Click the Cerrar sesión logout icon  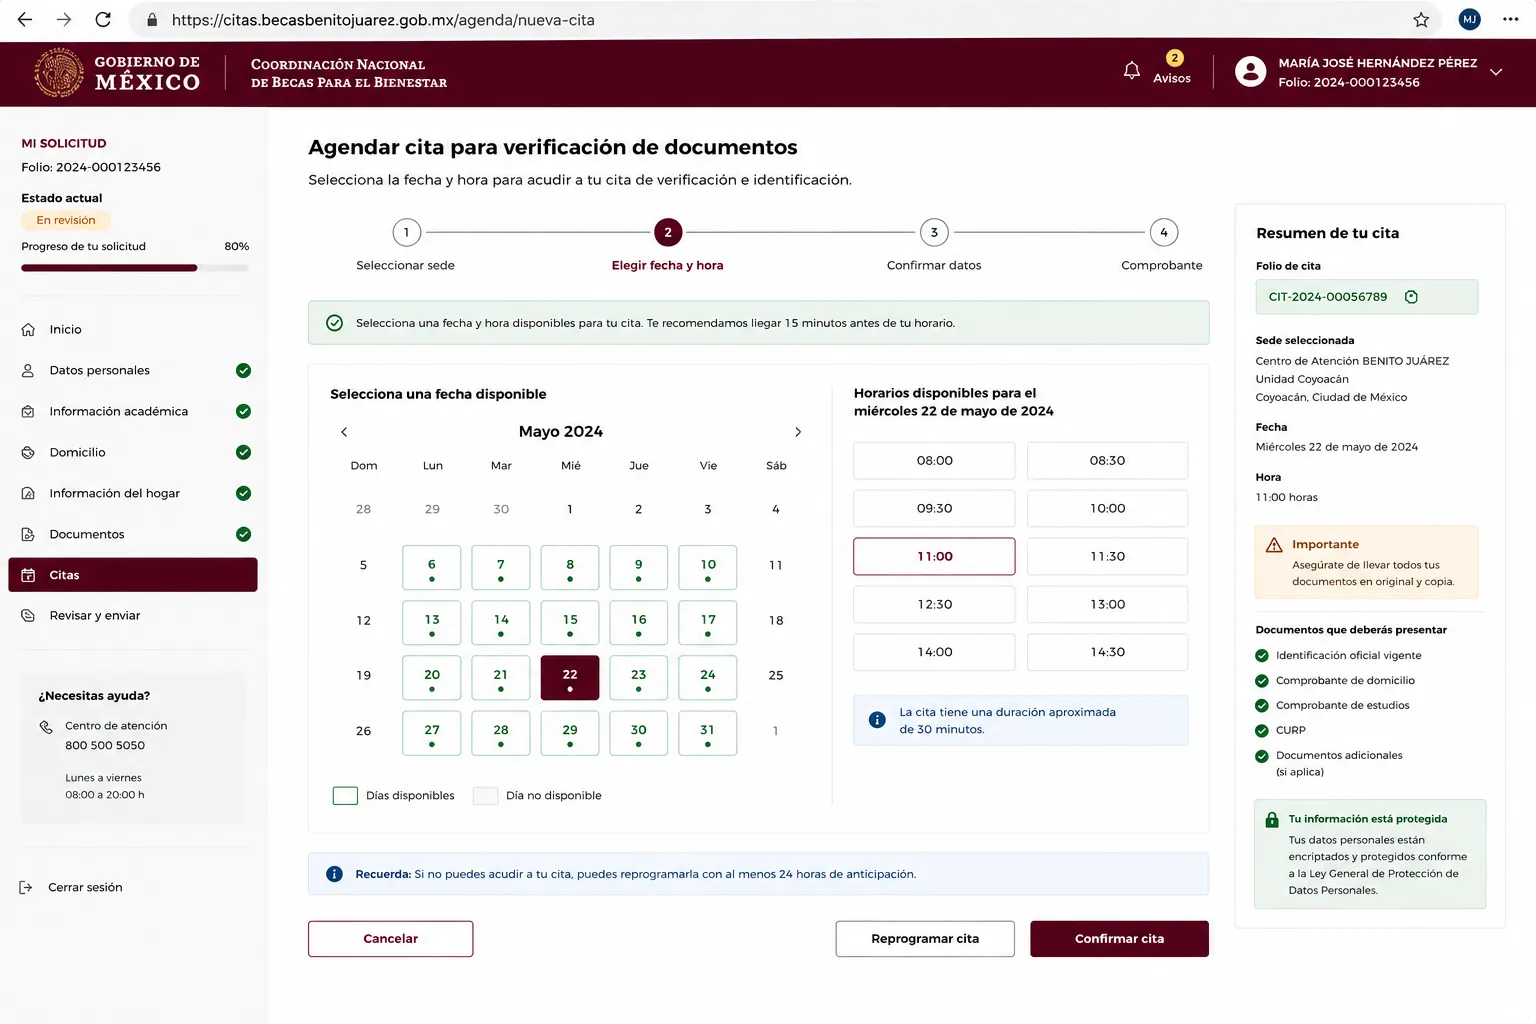pyautogui.click(x=26, y=887)
